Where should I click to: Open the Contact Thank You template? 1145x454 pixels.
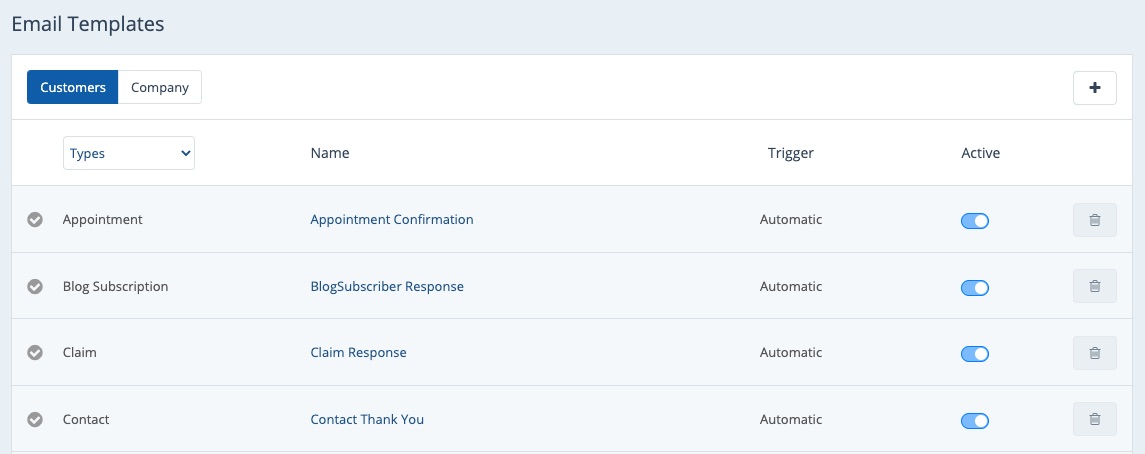coord(367,420)
